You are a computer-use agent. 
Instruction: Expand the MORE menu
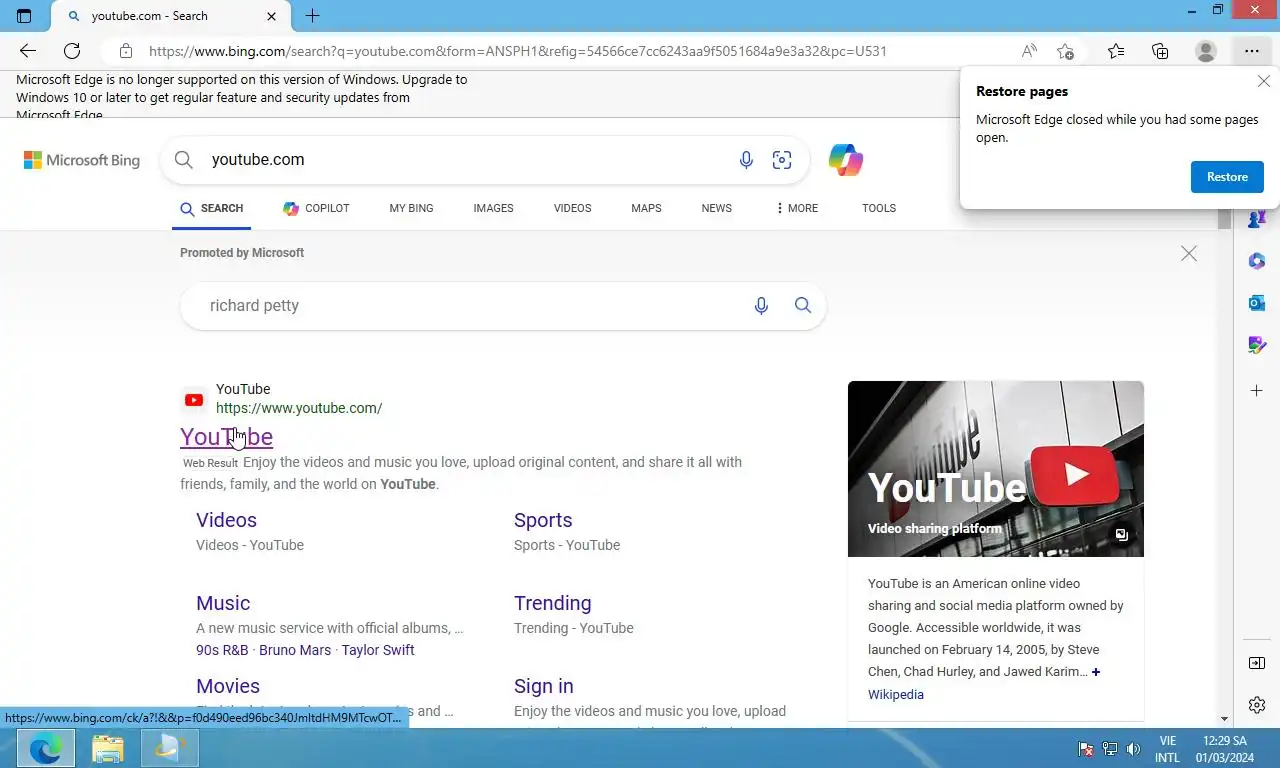(x=797, y=208)
